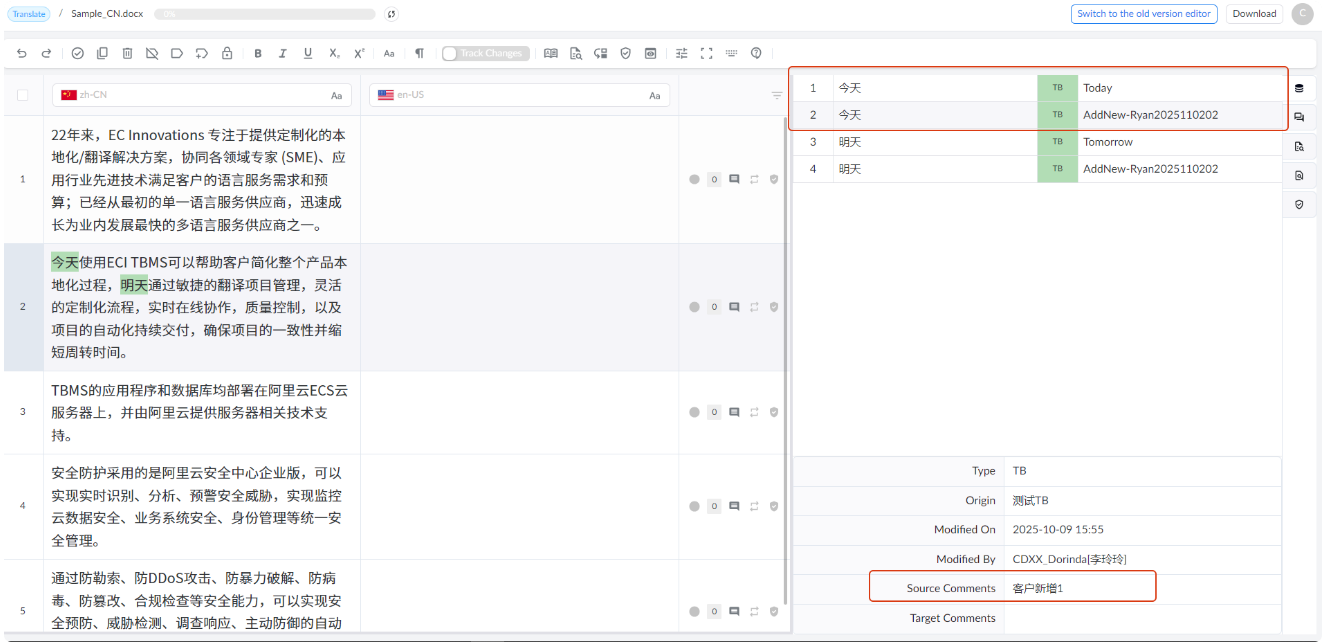This screenshot has height=644, width=1323.
Task: Click the shield check icon in toolbar
Action: [x=626, y=53]
